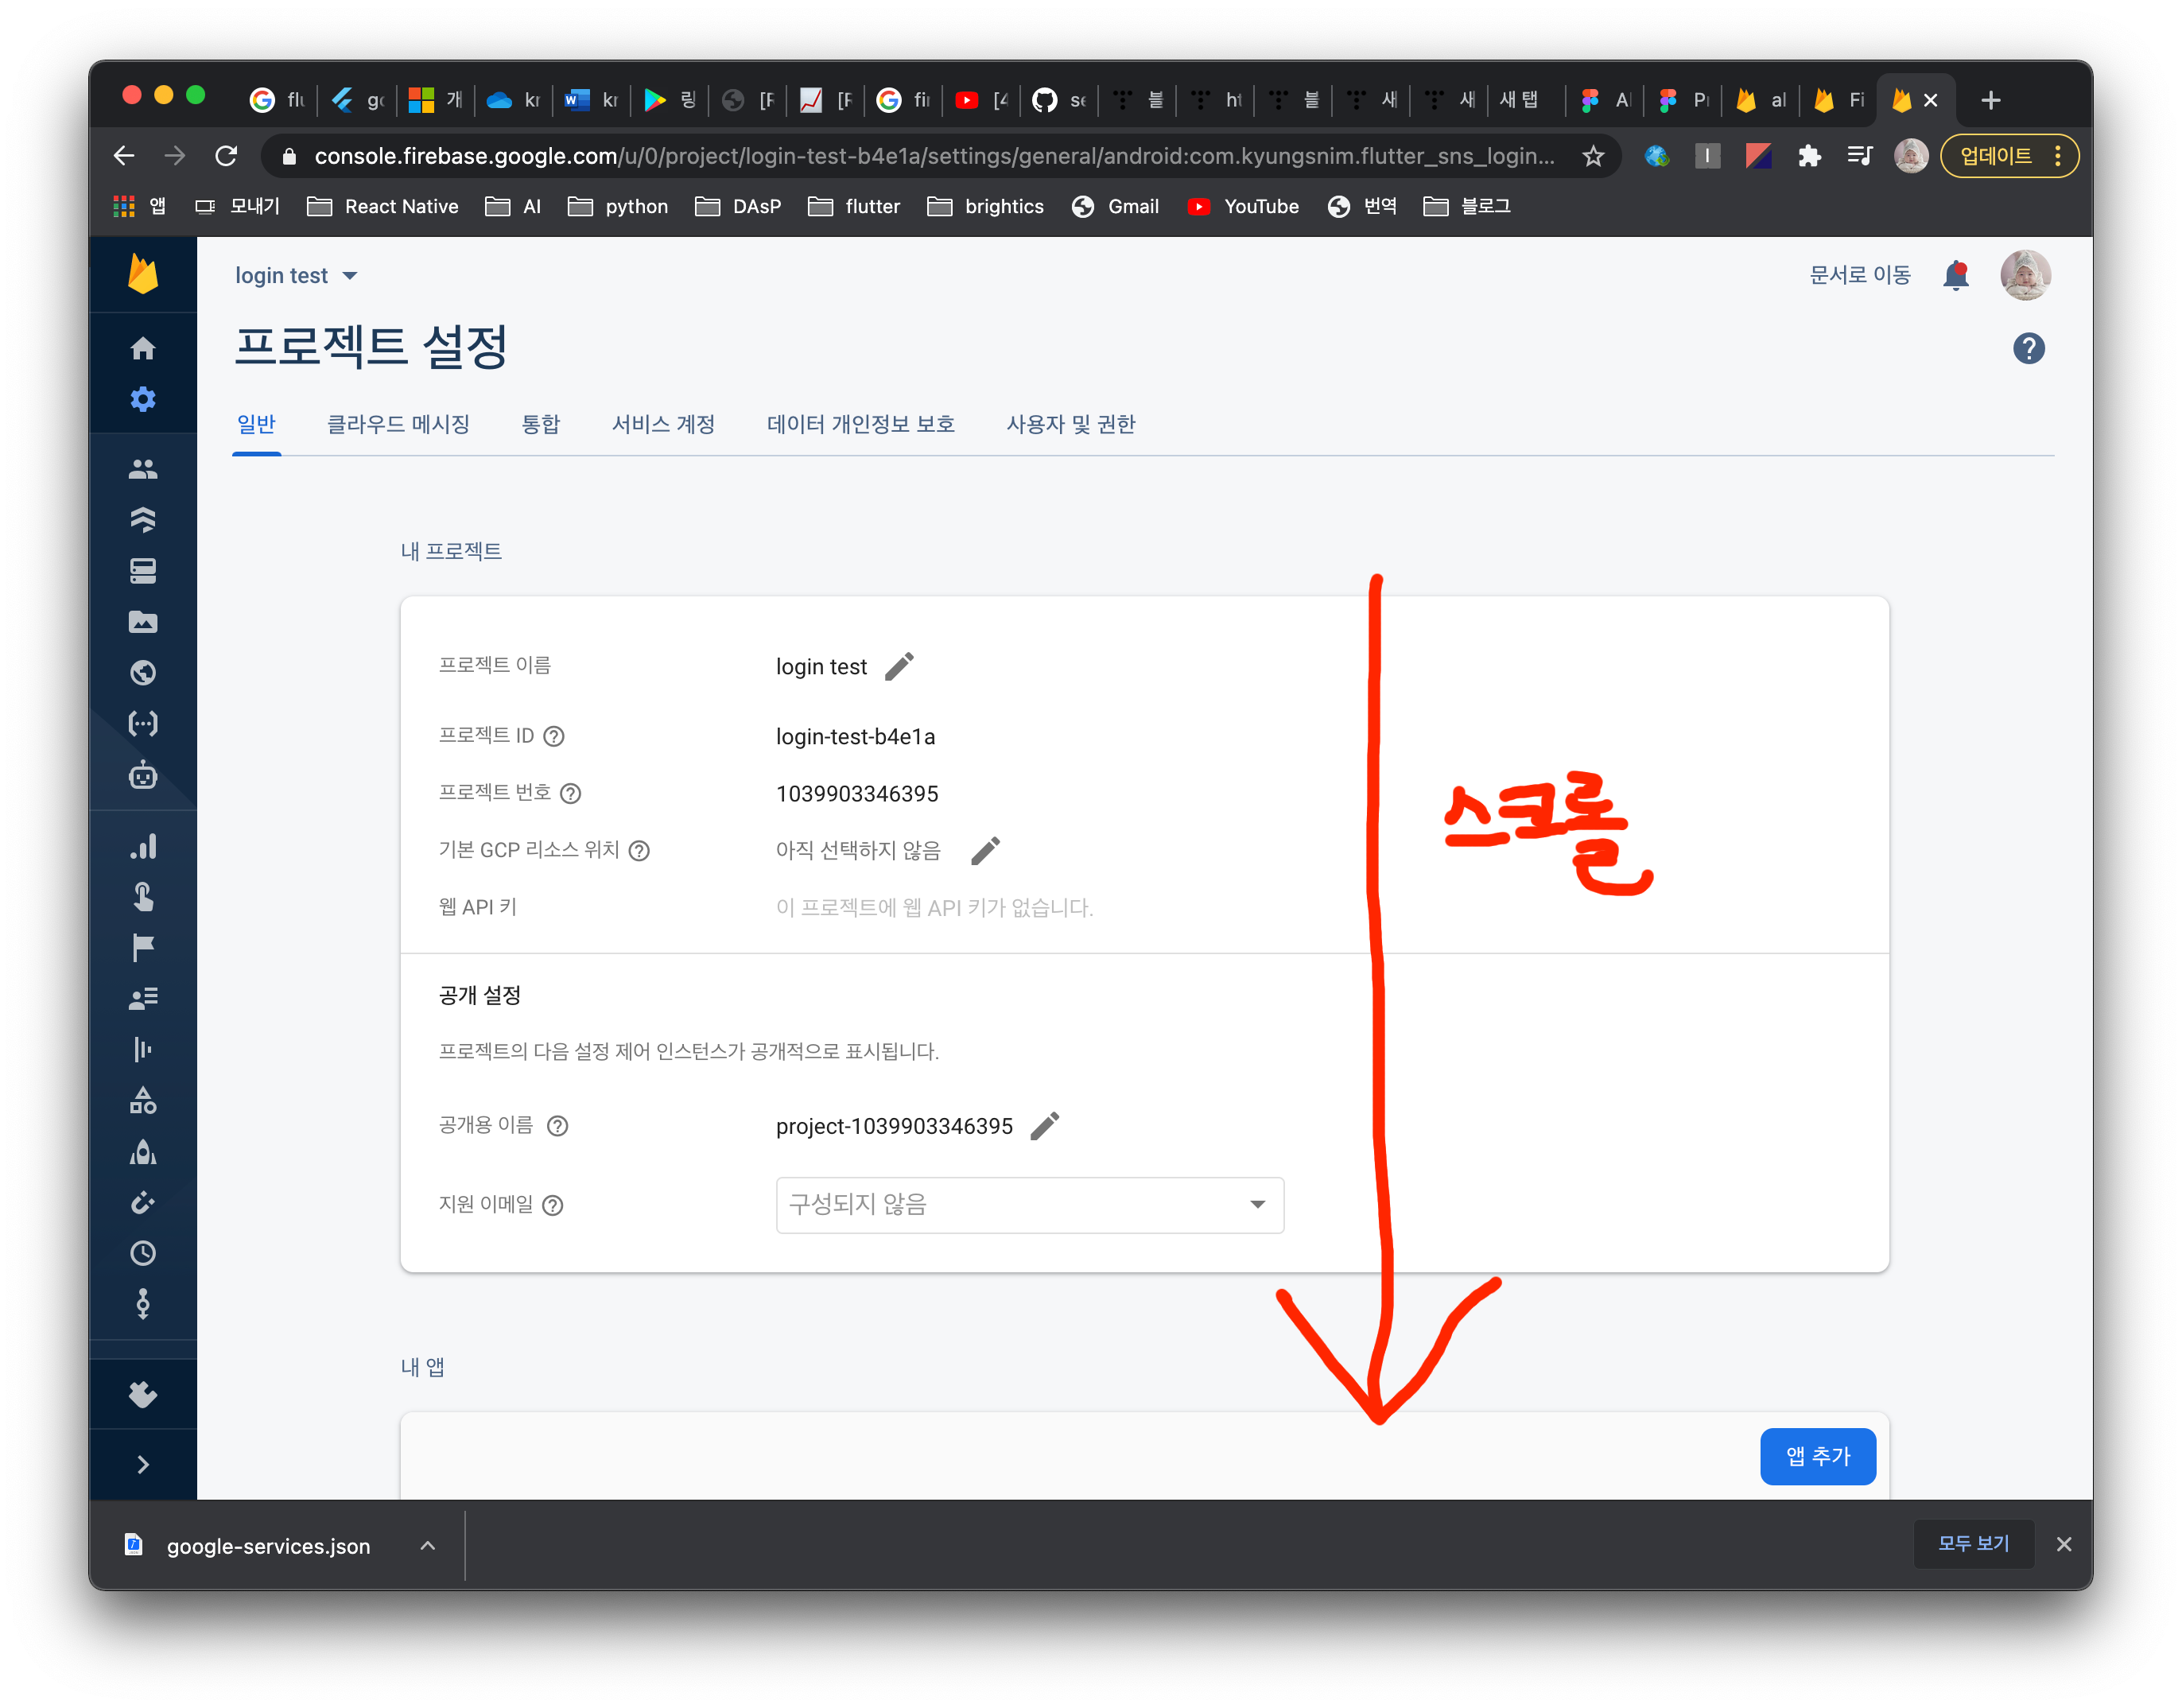Viewport: 2182px width, 1708px height.
Task: Edit project name with pencil icon
Action: pyautogui.click(x=899, y=667)
